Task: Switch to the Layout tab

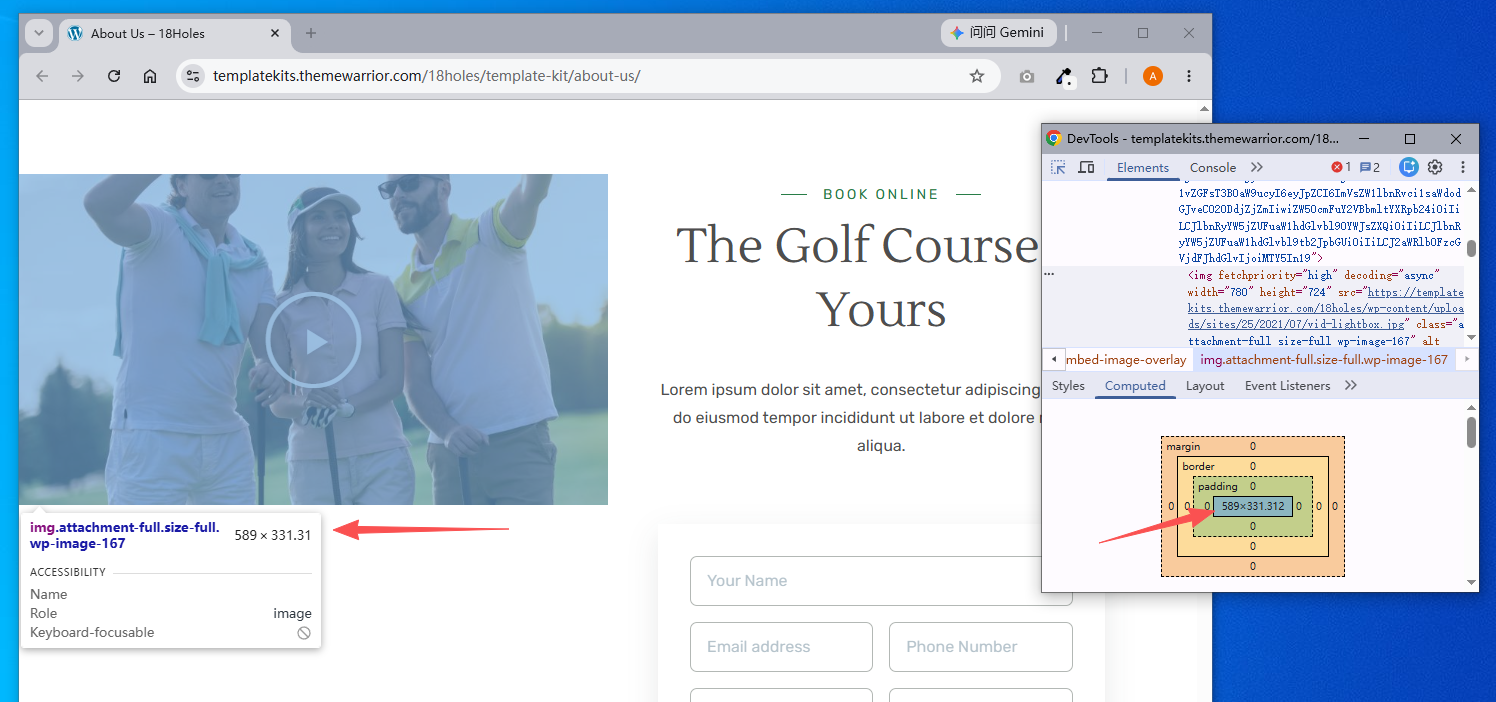Action: point(1205,385)
